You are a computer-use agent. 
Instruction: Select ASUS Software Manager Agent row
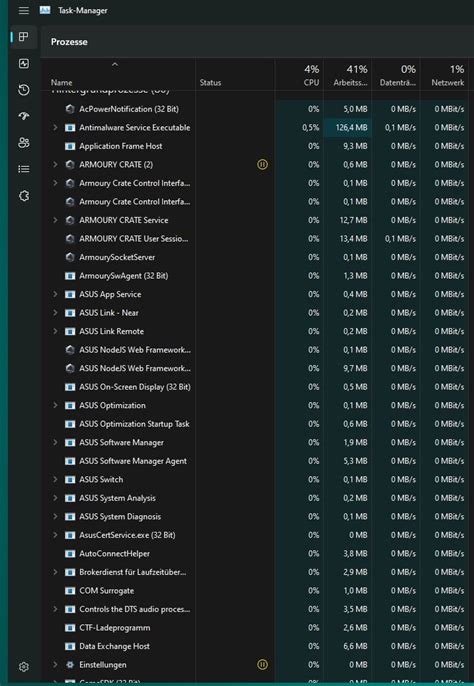tap(255, 461)
